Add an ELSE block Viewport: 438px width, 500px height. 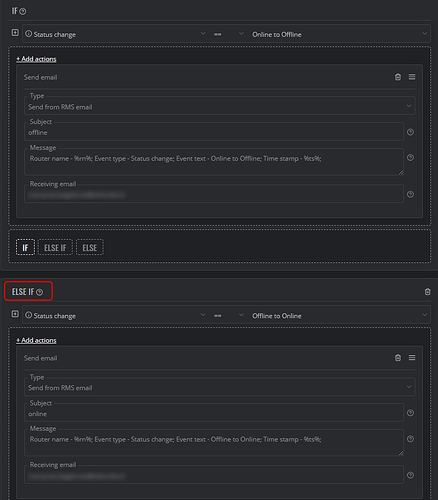point(90,247)
